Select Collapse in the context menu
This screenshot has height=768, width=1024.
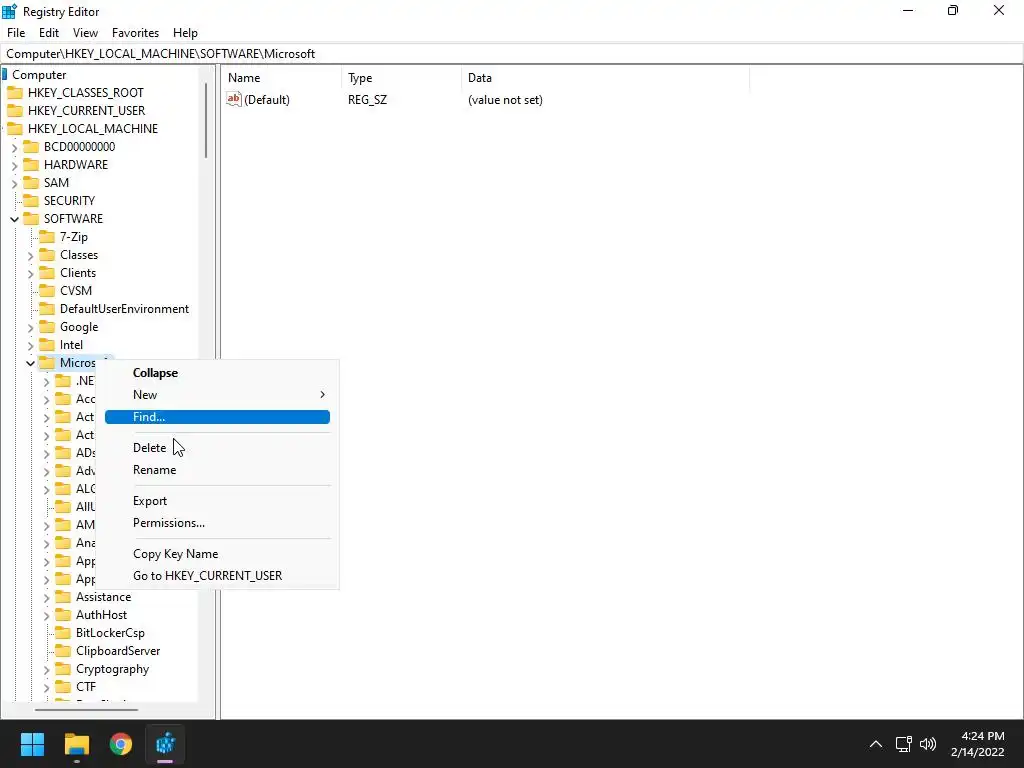tap(217, 373)
